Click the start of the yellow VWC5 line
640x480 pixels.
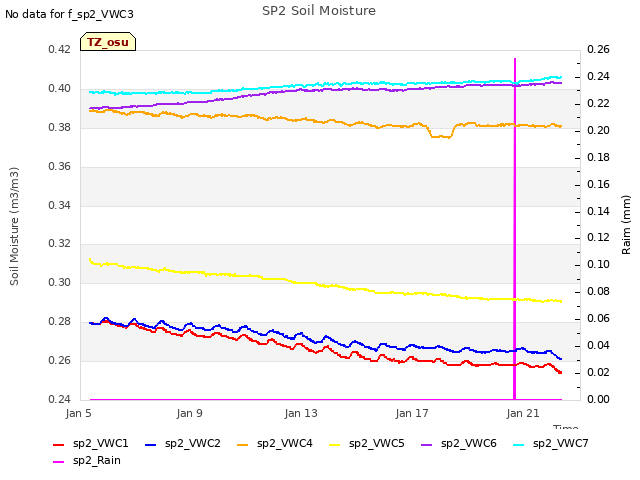pos(90,260)
